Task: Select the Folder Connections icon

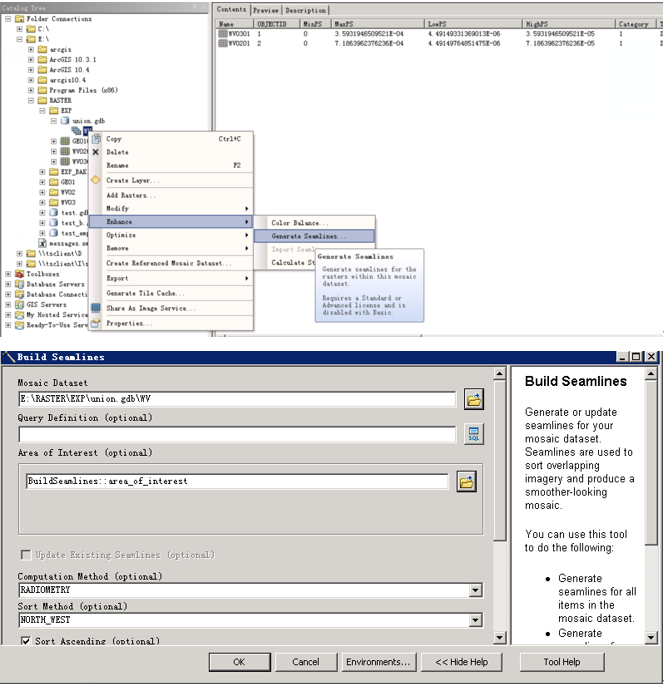Action: coord(19,19)
